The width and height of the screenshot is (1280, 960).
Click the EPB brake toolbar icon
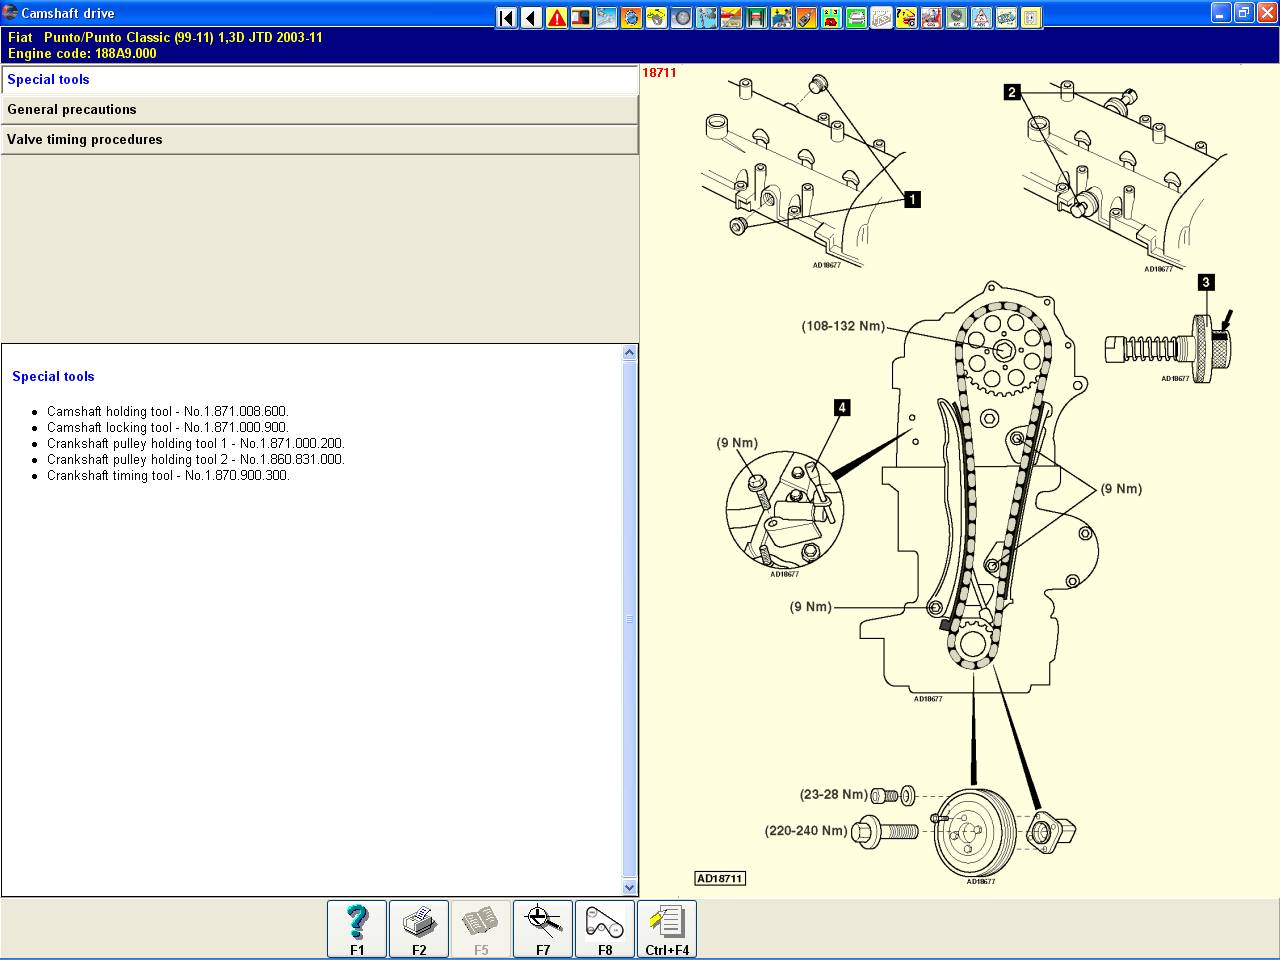(x=782, y=17)
